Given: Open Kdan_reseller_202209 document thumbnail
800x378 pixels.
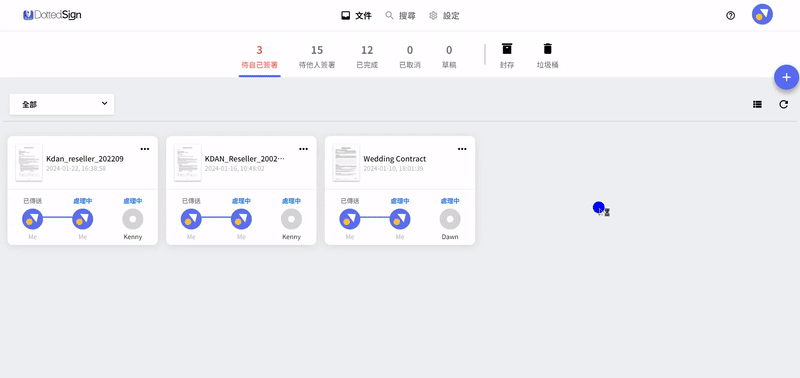Looking at the screenshot, I should point(29,163).
